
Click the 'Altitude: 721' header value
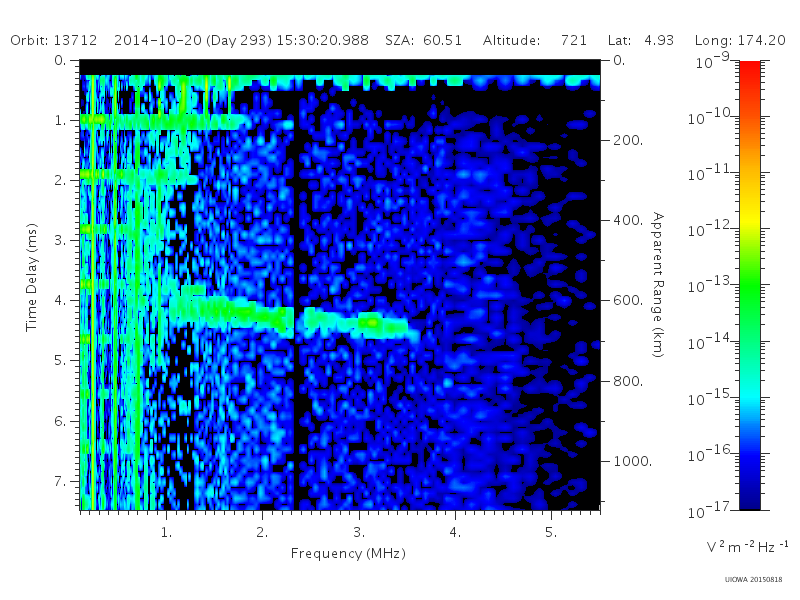[535, 40]
